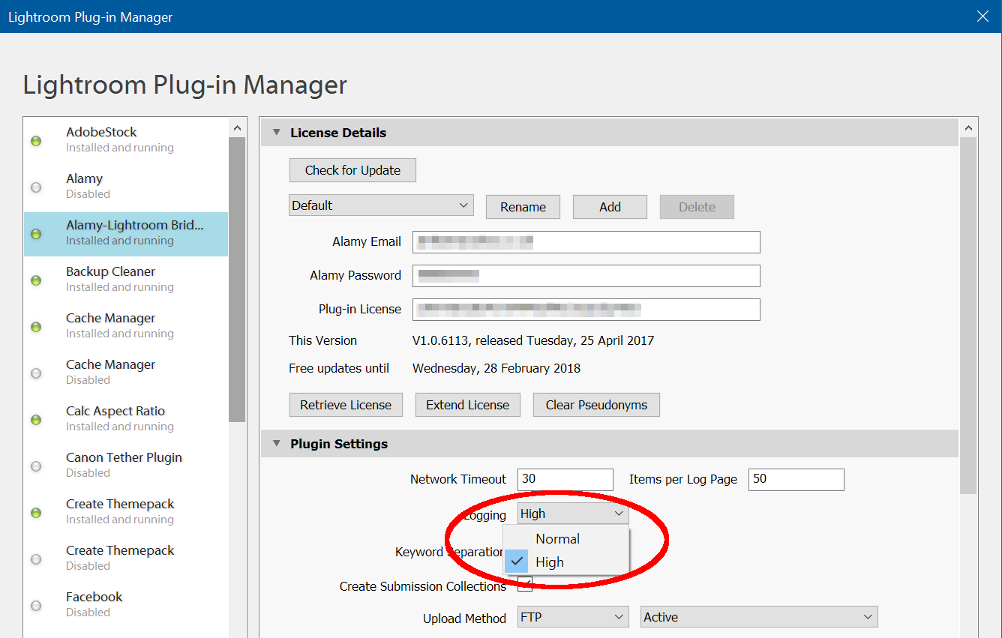1002x638 pixels.
Task: Select Alamy-Lightroom Bridge plug-in row
Action: click(126, 234)
